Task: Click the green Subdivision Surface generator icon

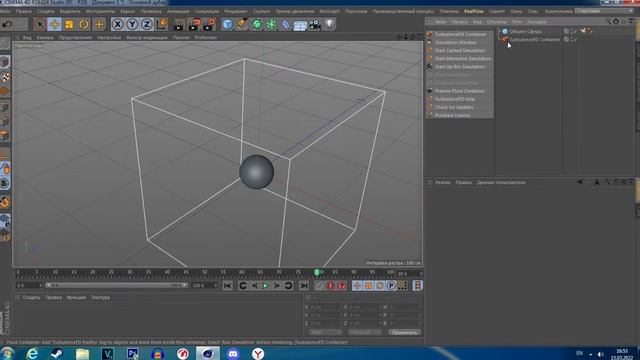Action: tap(257, 24)
